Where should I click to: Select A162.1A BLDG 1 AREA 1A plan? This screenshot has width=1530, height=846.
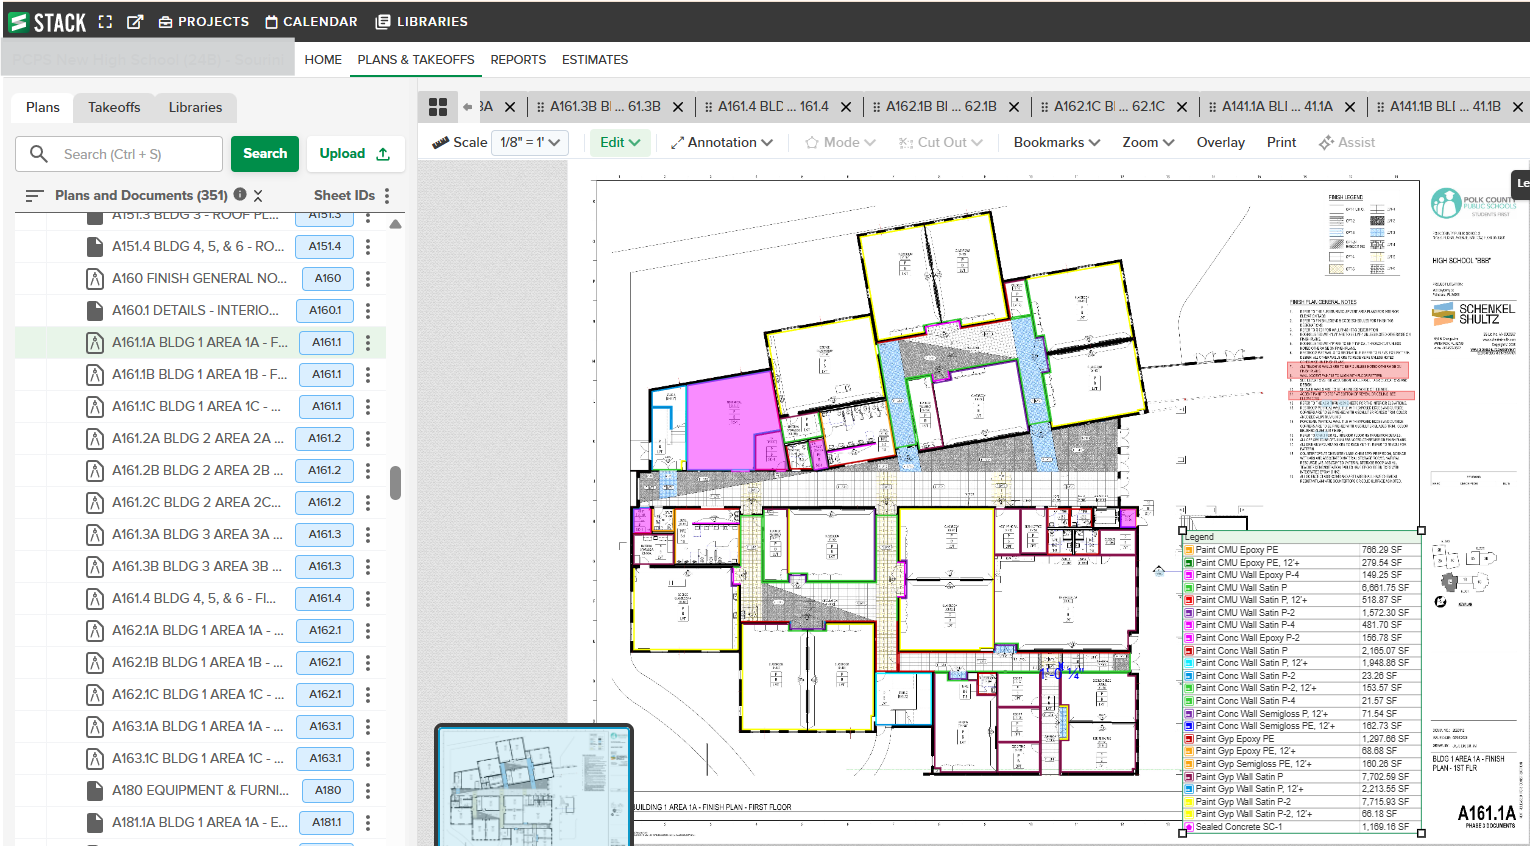(197, 630)
